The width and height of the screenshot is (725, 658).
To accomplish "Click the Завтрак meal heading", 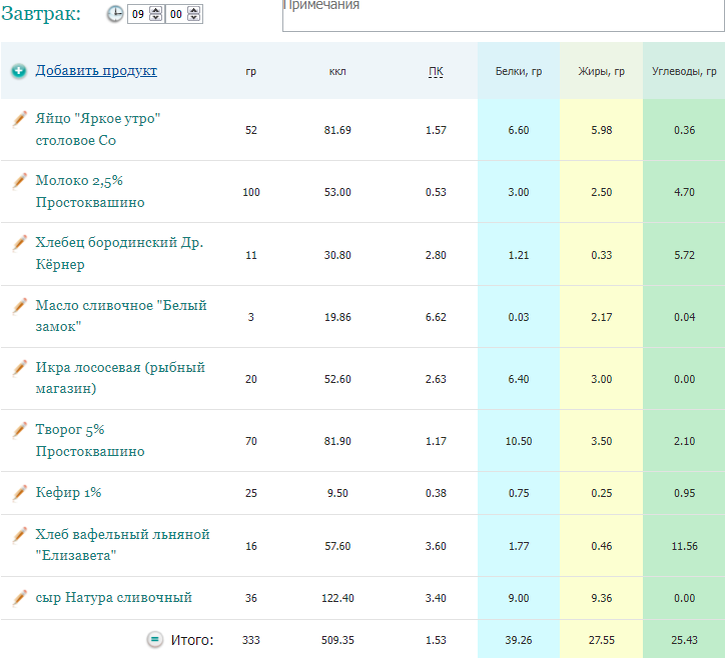I will tap(41, 13).
